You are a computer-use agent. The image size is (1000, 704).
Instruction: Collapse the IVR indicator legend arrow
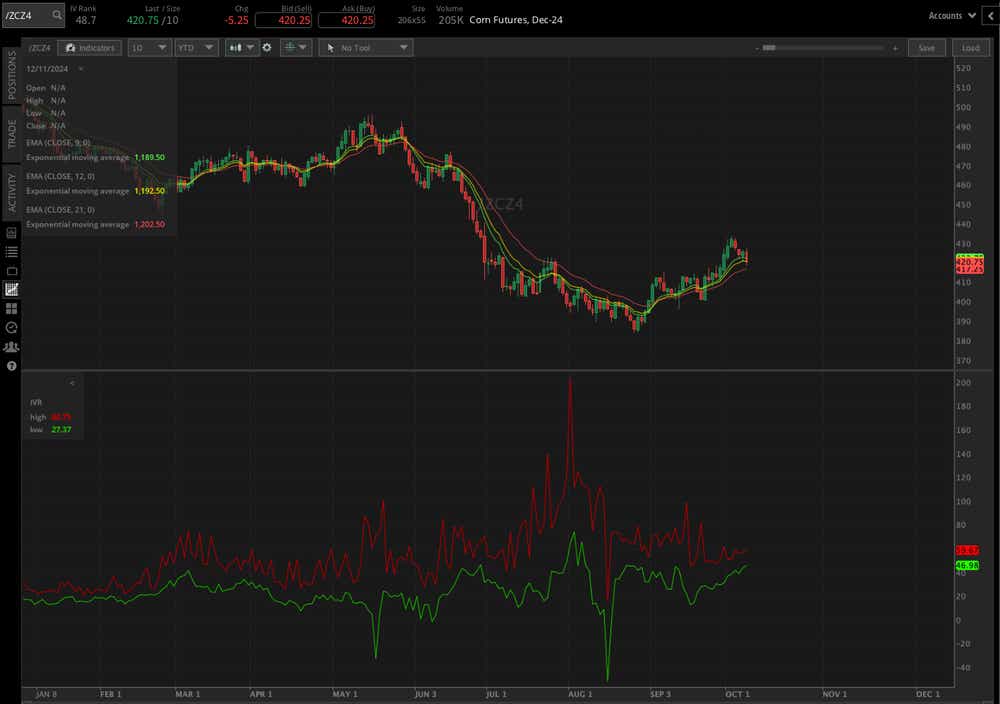click(72, 383)
